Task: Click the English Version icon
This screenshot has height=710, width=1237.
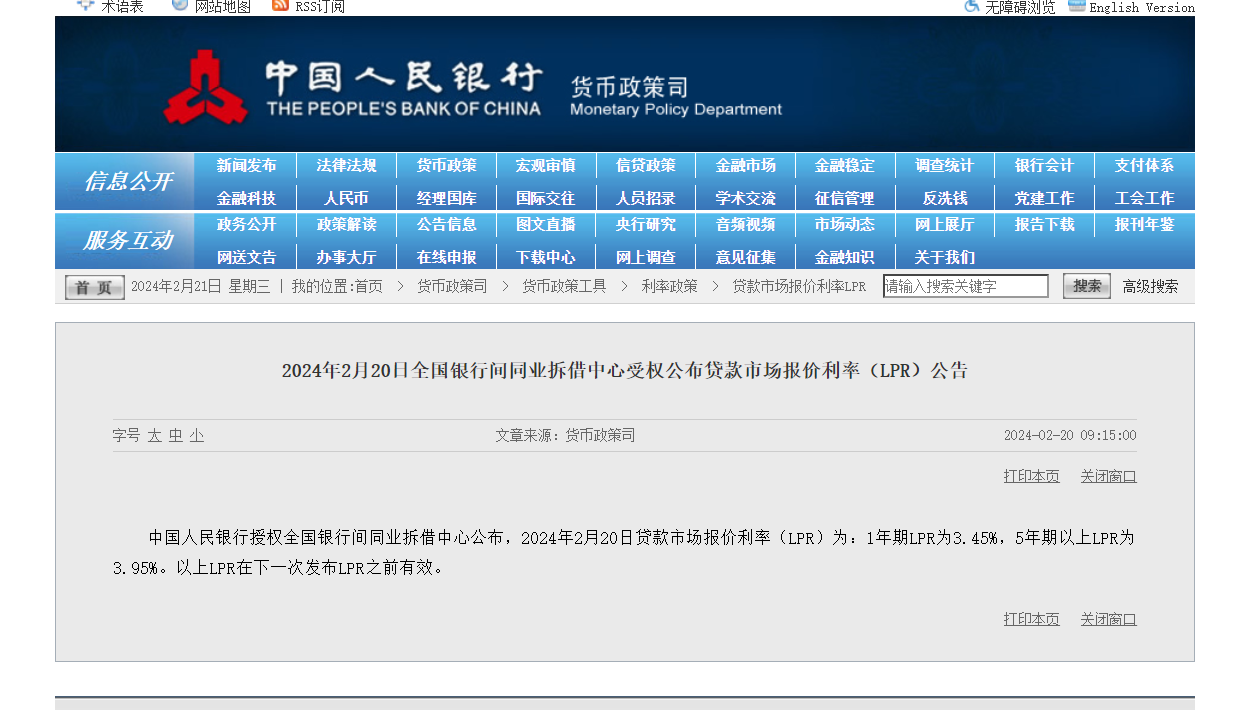Action: [x=1077, y=5]
